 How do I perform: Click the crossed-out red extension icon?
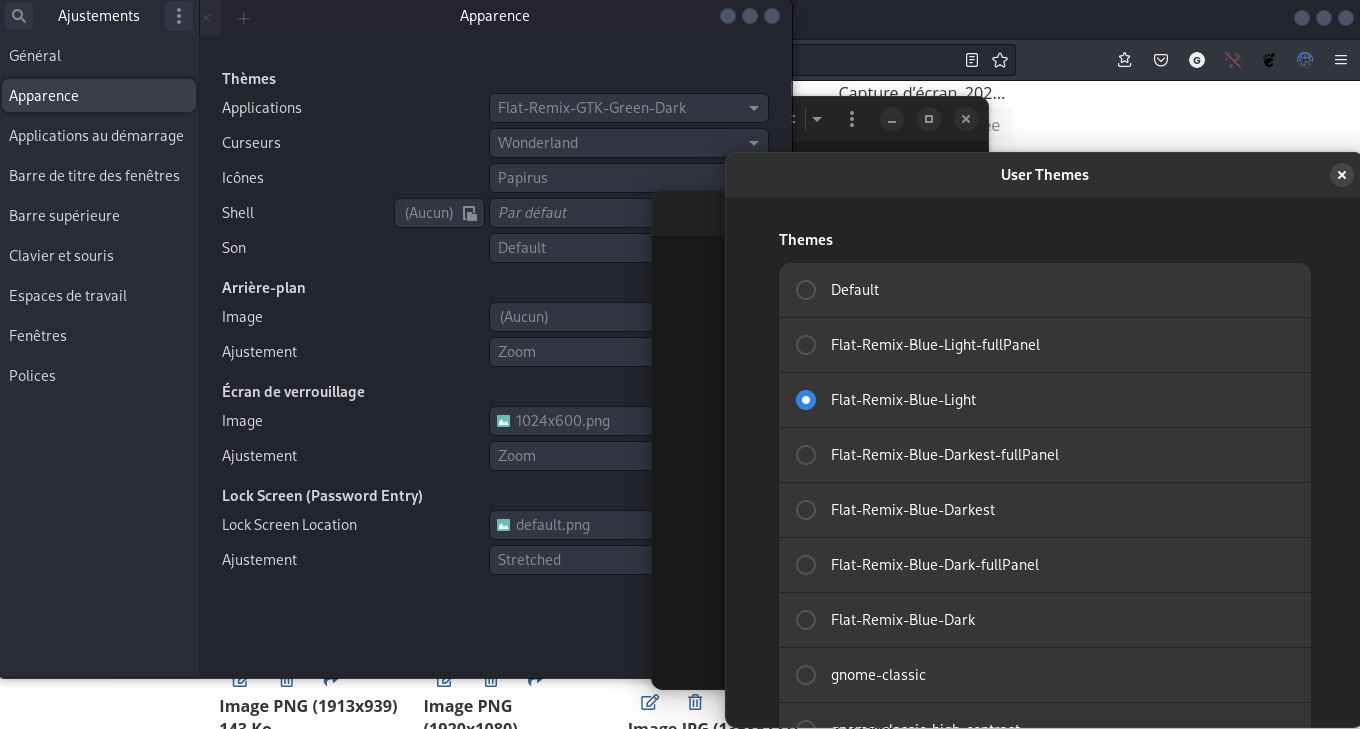tap(1233, 60)
